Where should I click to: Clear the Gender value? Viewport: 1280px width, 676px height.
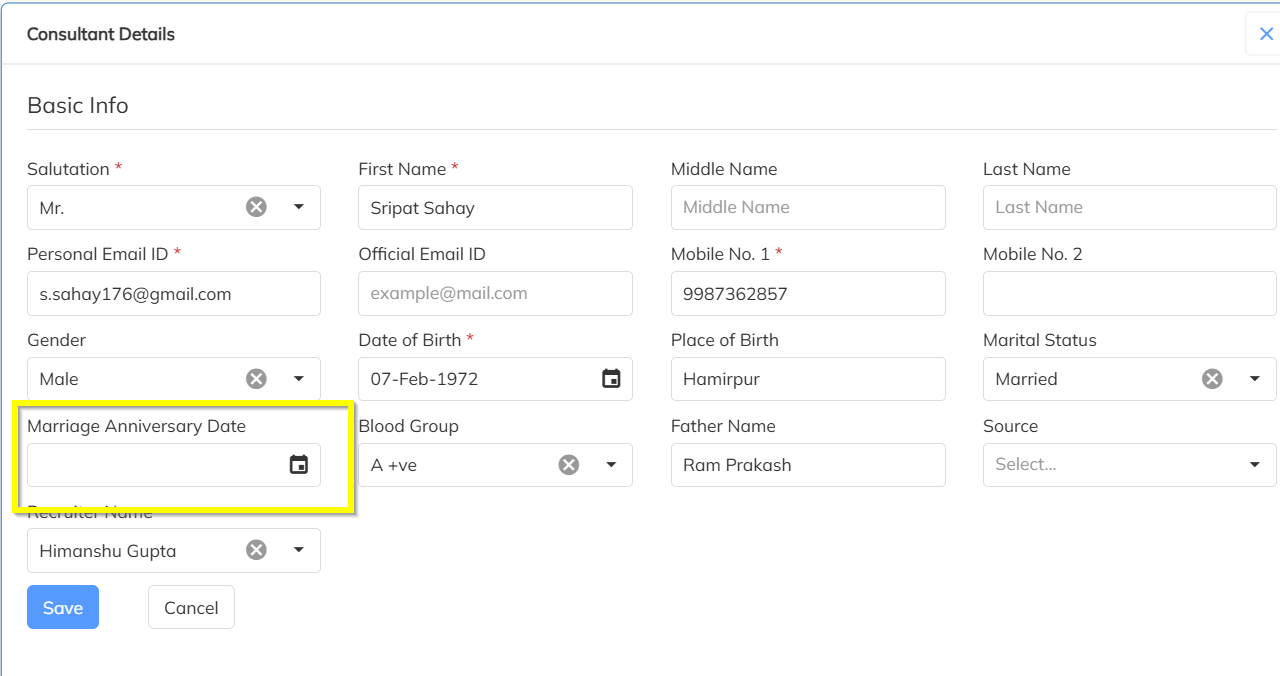(x=257, y=379)
